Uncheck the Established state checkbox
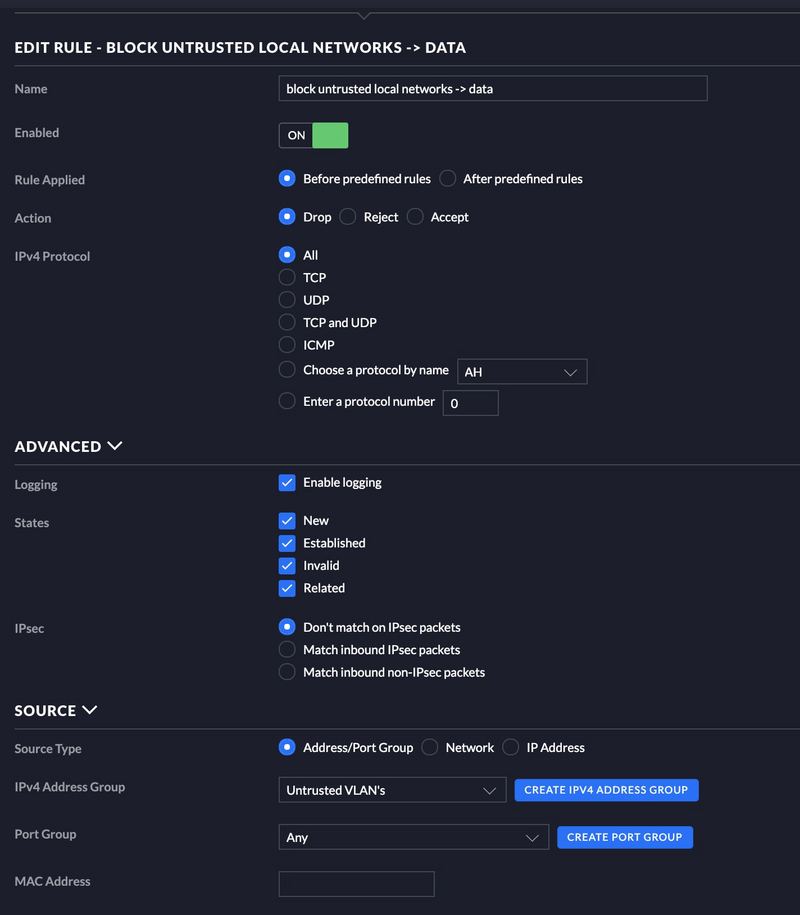Viewport: 800px width, 915px height. click(x=287, y=543)
